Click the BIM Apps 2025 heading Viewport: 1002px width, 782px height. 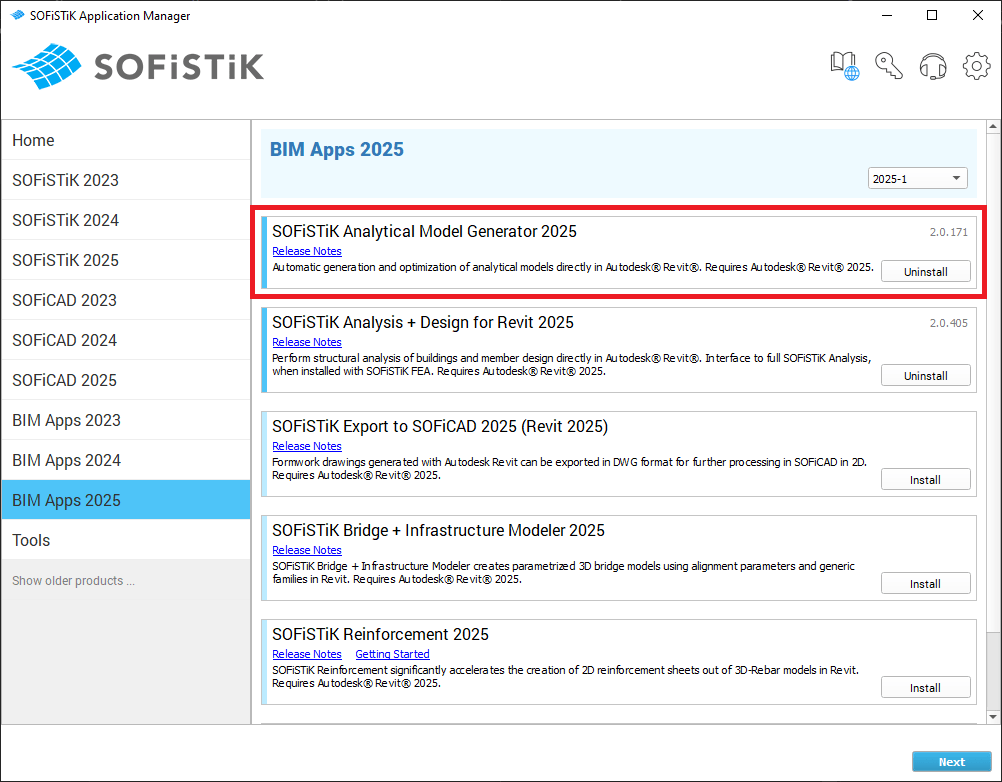[x=337, y=150]
